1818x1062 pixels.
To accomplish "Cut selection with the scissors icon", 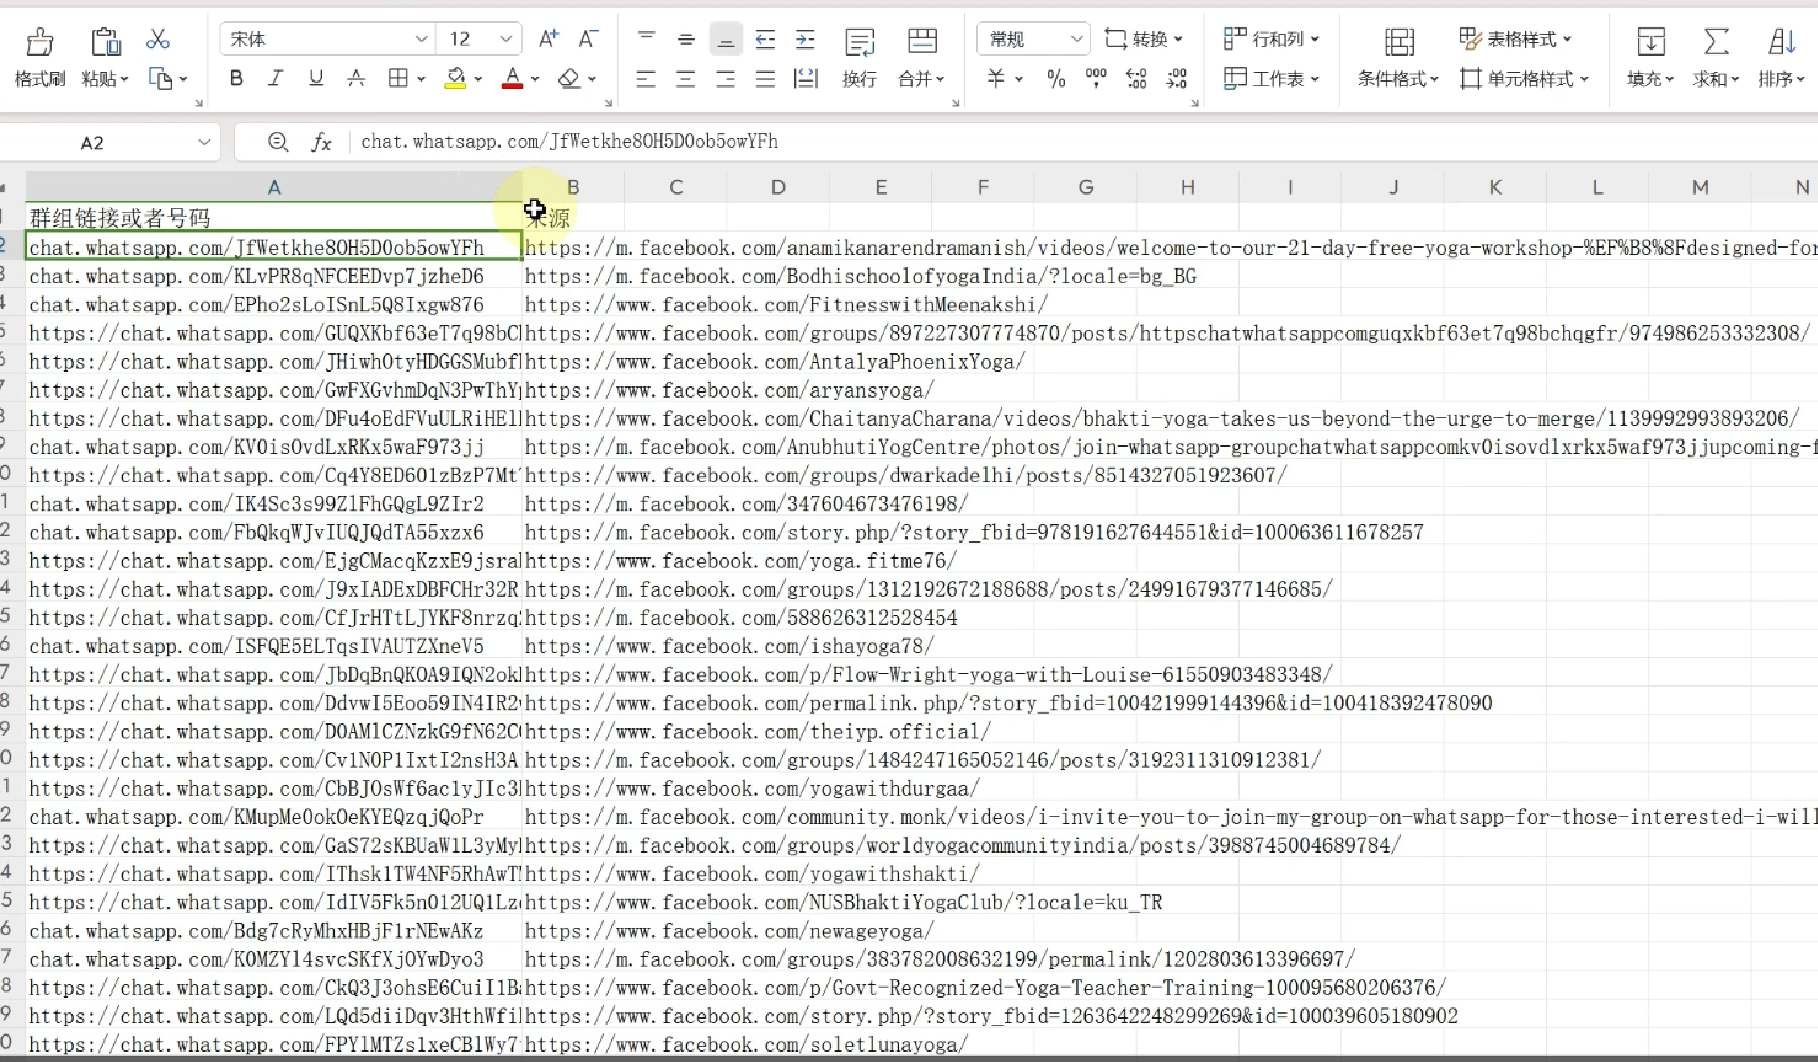I will 157,39.
